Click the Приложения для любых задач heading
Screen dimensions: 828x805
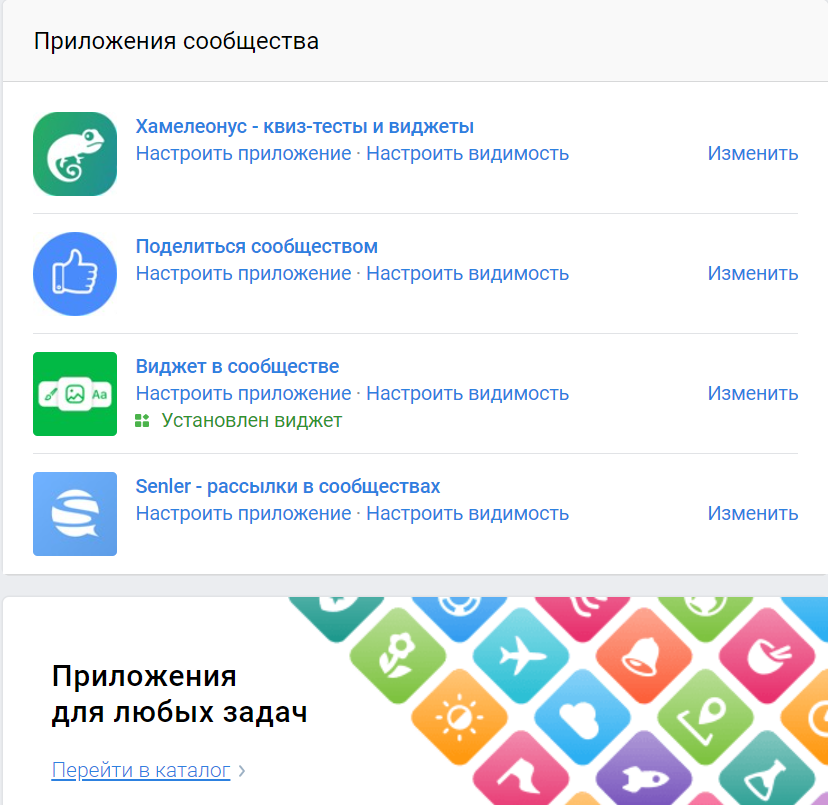point(180,694)
